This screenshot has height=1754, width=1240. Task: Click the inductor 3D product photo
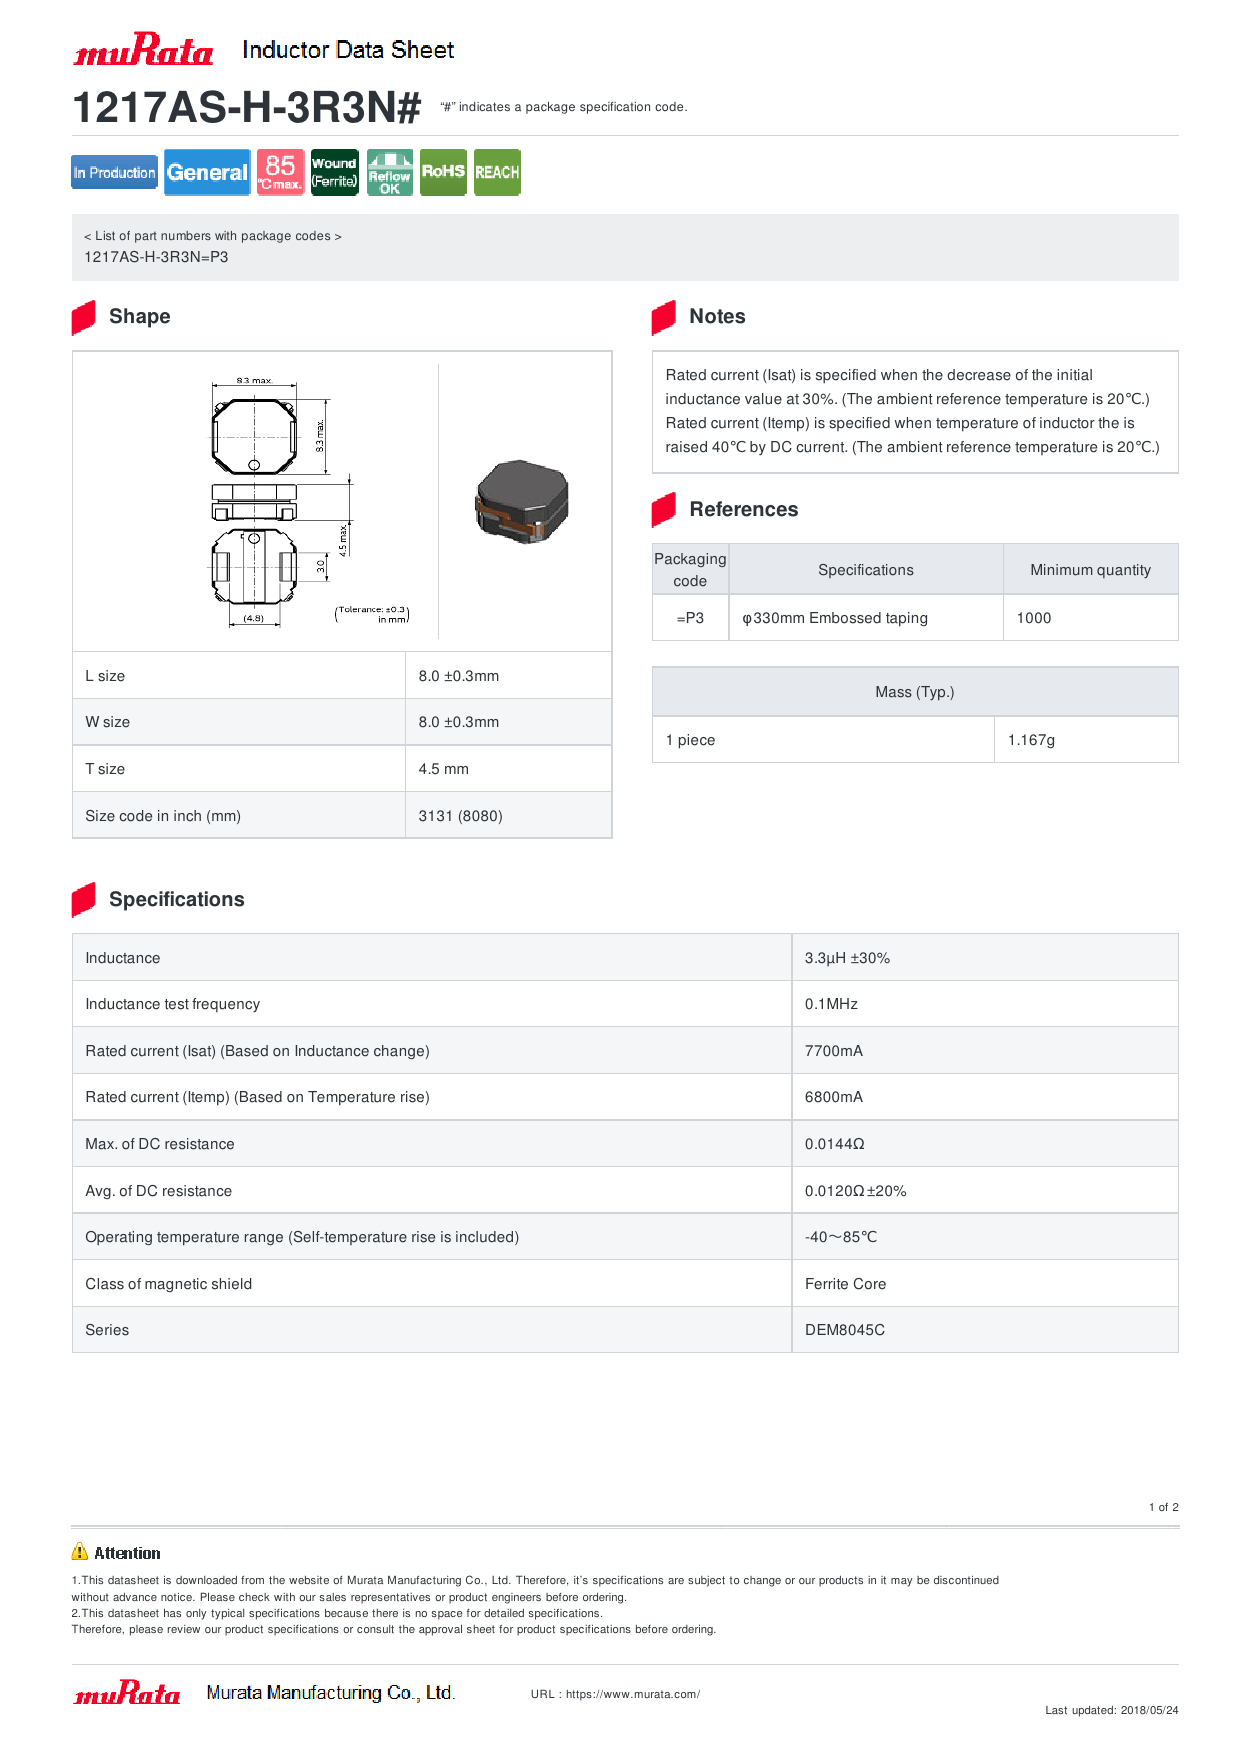click(521, 501)
